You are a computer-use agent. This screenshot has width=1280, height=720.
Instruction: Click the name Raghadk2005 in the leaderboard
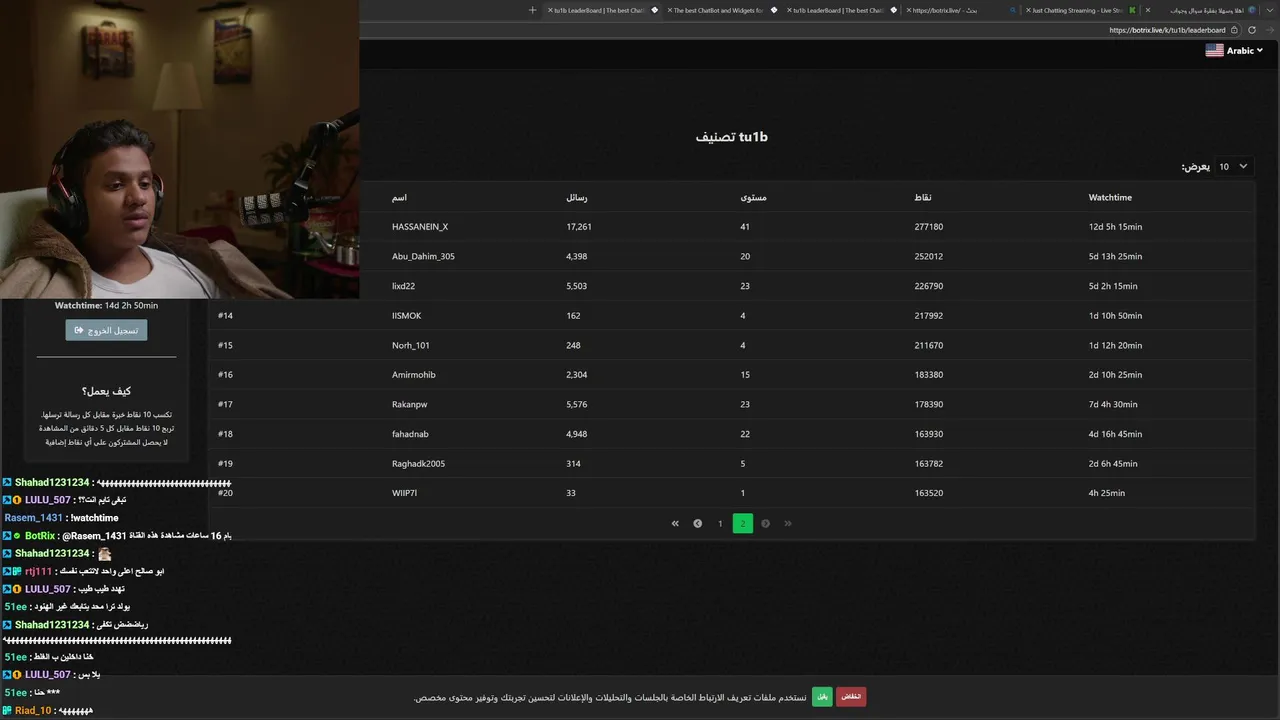coord(418,464)
